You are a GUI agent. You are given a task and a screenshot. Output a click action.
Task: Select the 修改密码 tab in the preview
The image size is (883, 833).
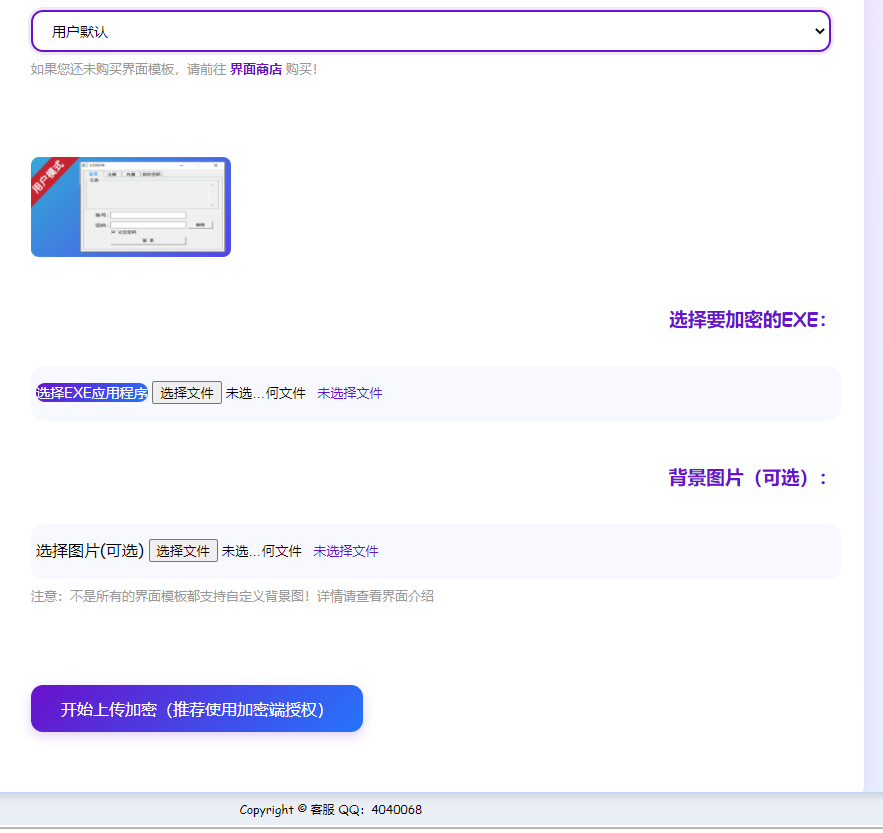tap(151, 174)
